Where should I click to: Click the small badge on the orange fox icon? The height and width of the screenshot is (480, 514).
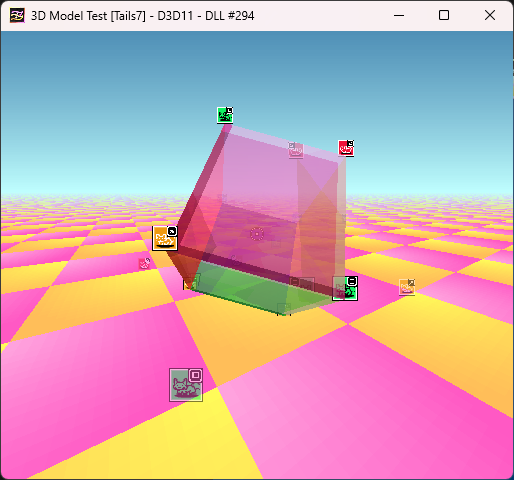(x=172, y=231)
